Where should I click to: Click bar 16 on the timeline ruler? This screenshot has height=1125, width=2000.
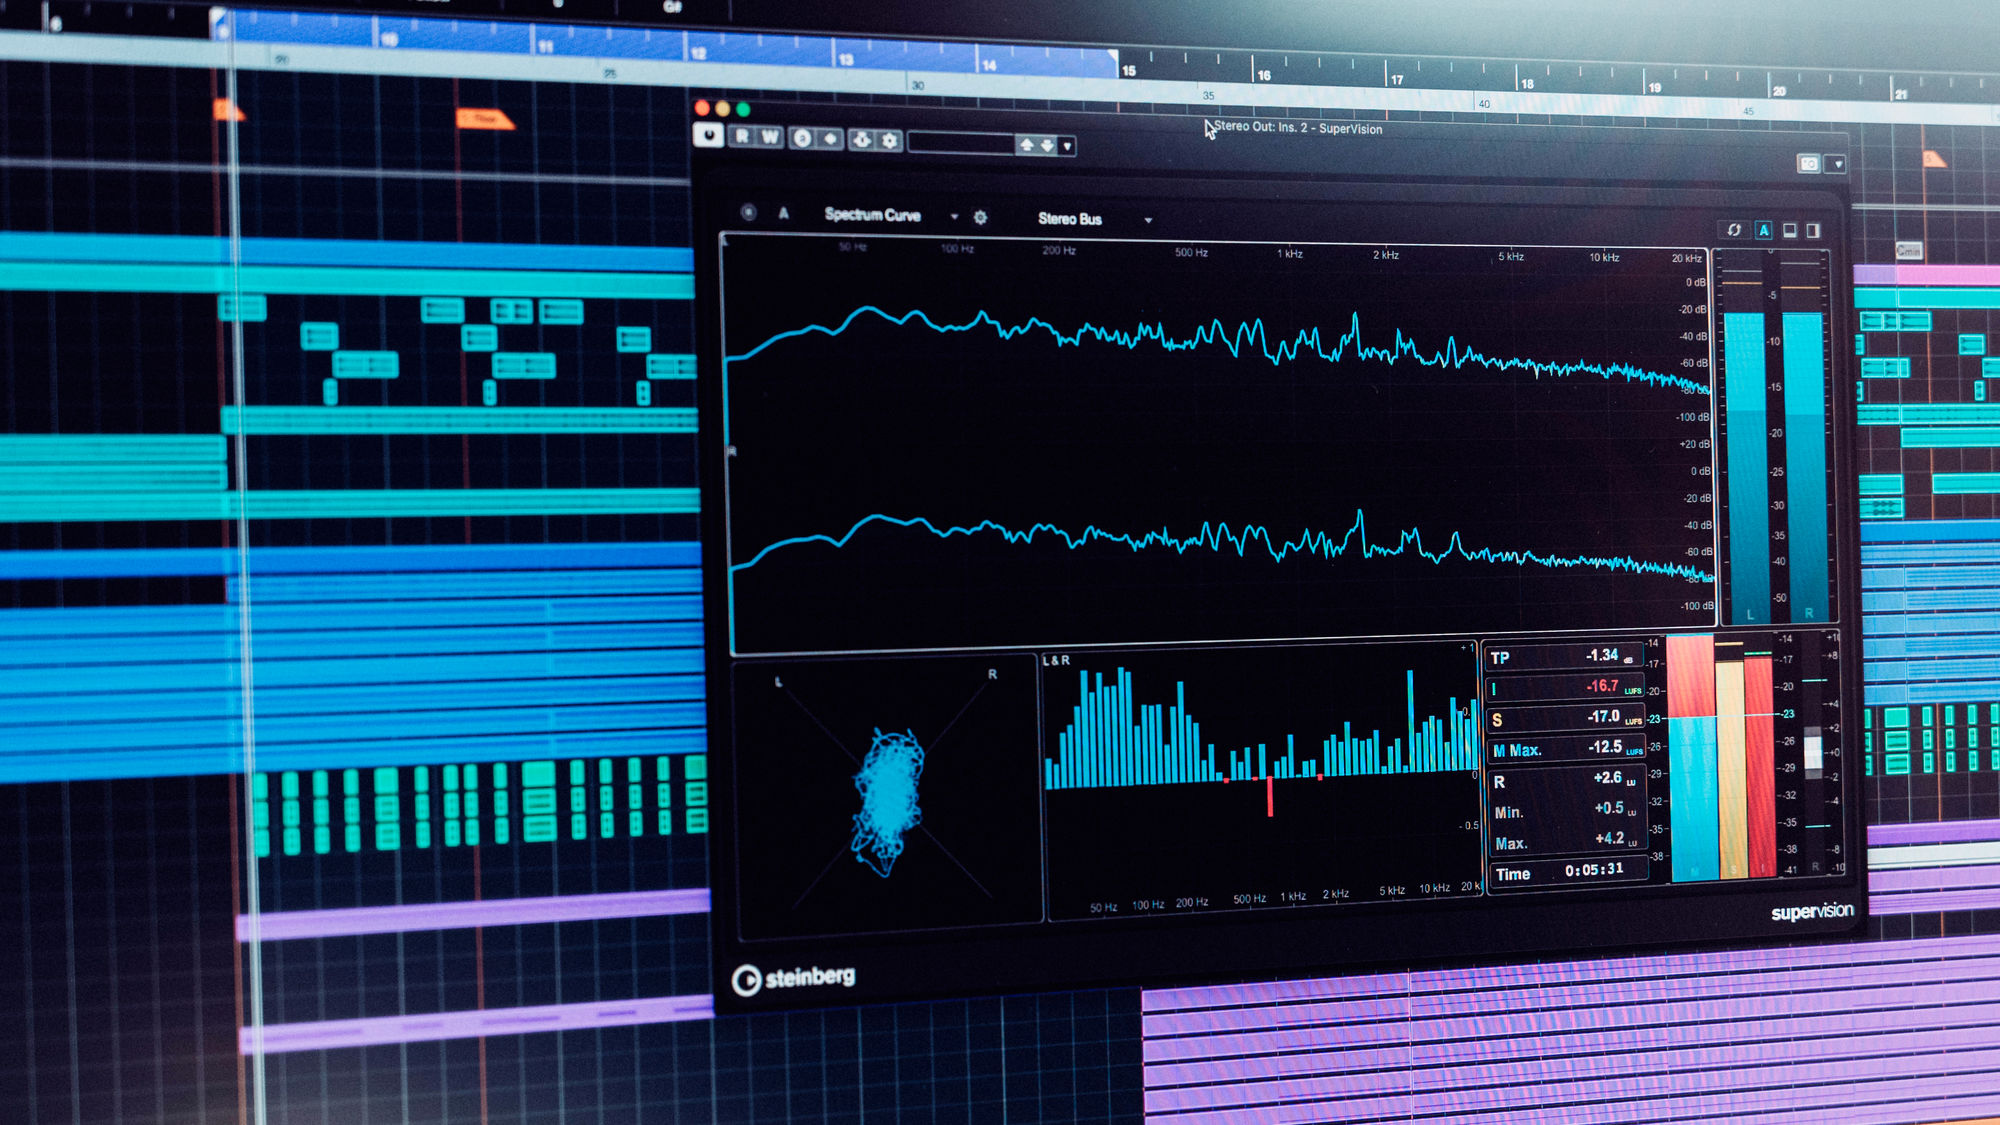click(1263, 75)
